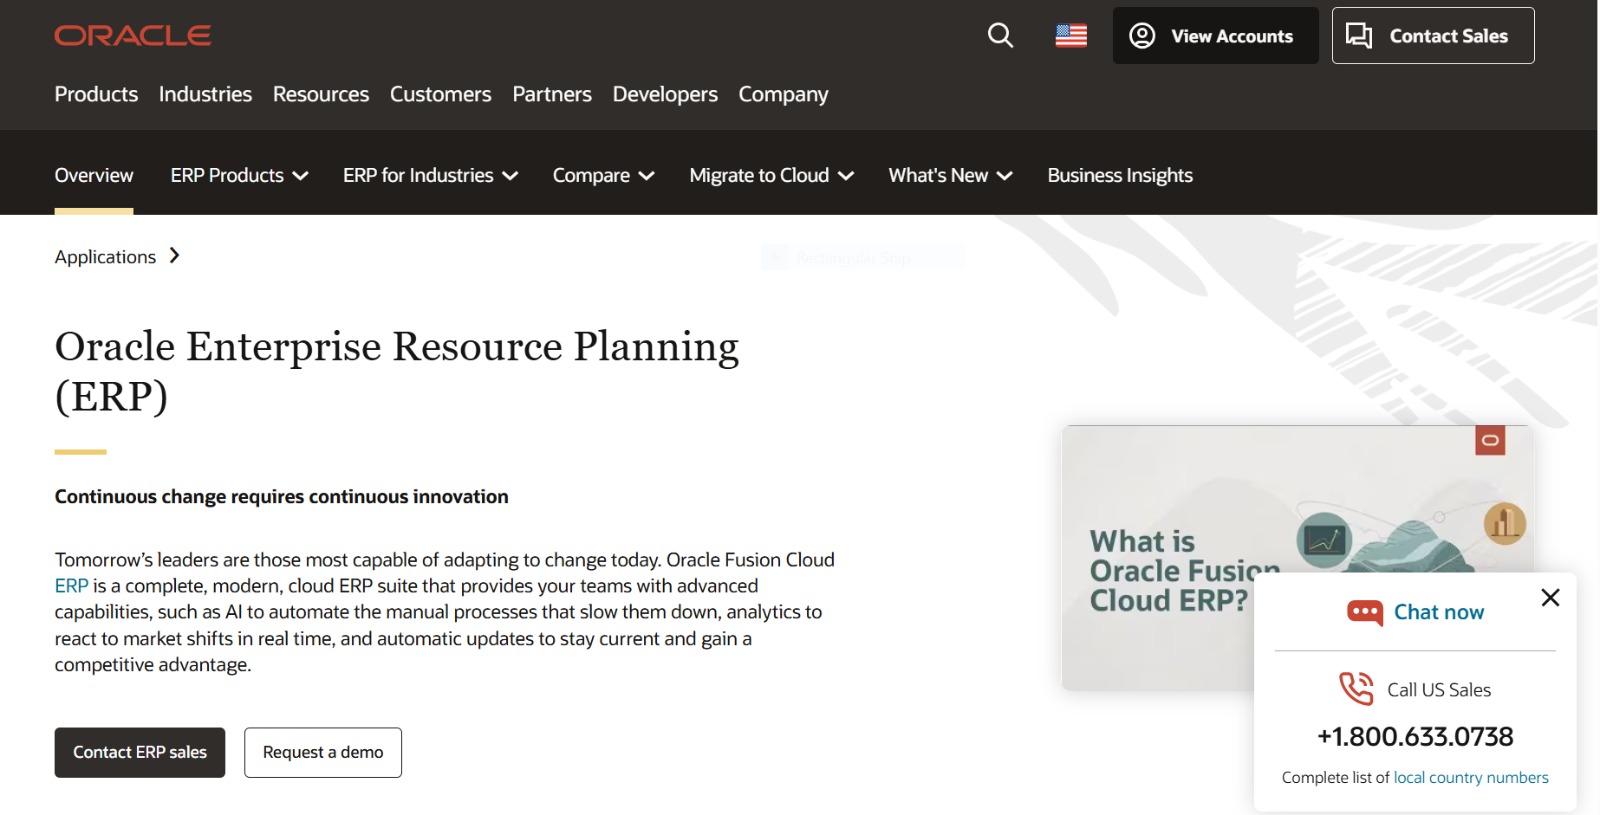
Task: Select the Overview tab
Action: (94, 175)
